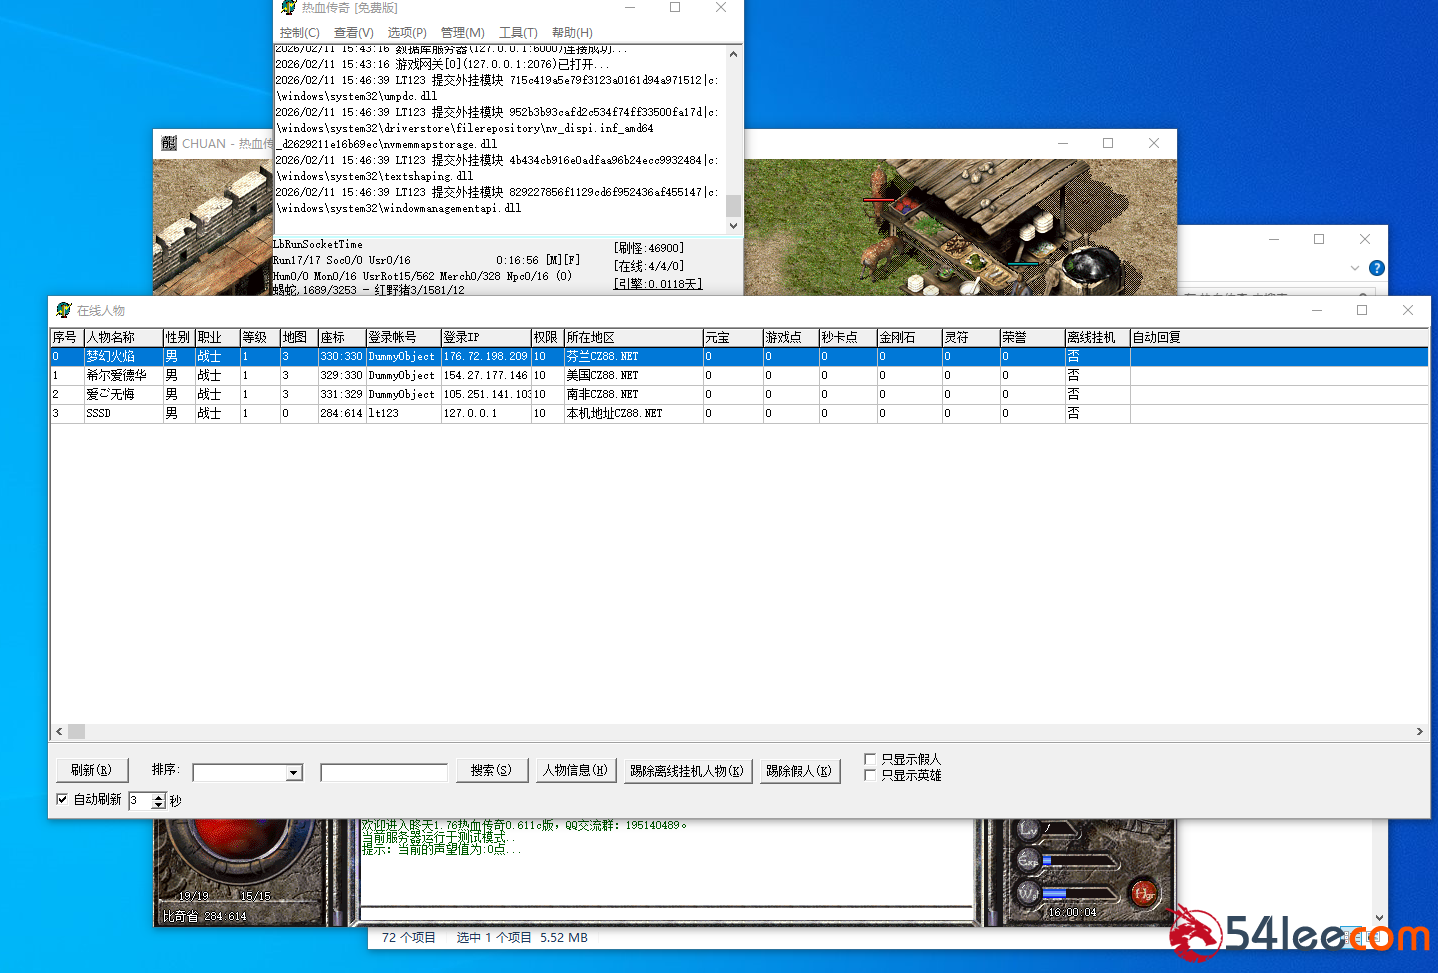The image size is (1438, 973).
Task: Uncheck the 自动刷新 checkbox
Action: (x=63, y=799)
